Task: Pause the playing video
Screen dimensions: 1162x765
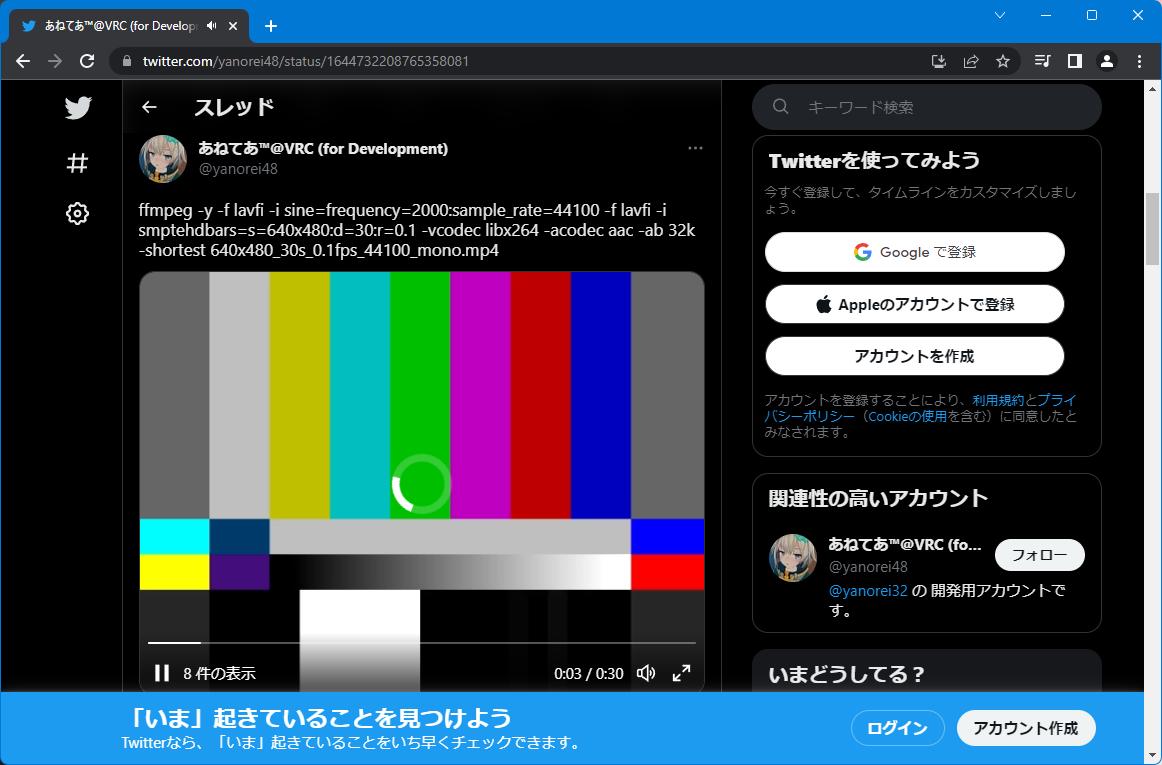Action: [161, 673]
